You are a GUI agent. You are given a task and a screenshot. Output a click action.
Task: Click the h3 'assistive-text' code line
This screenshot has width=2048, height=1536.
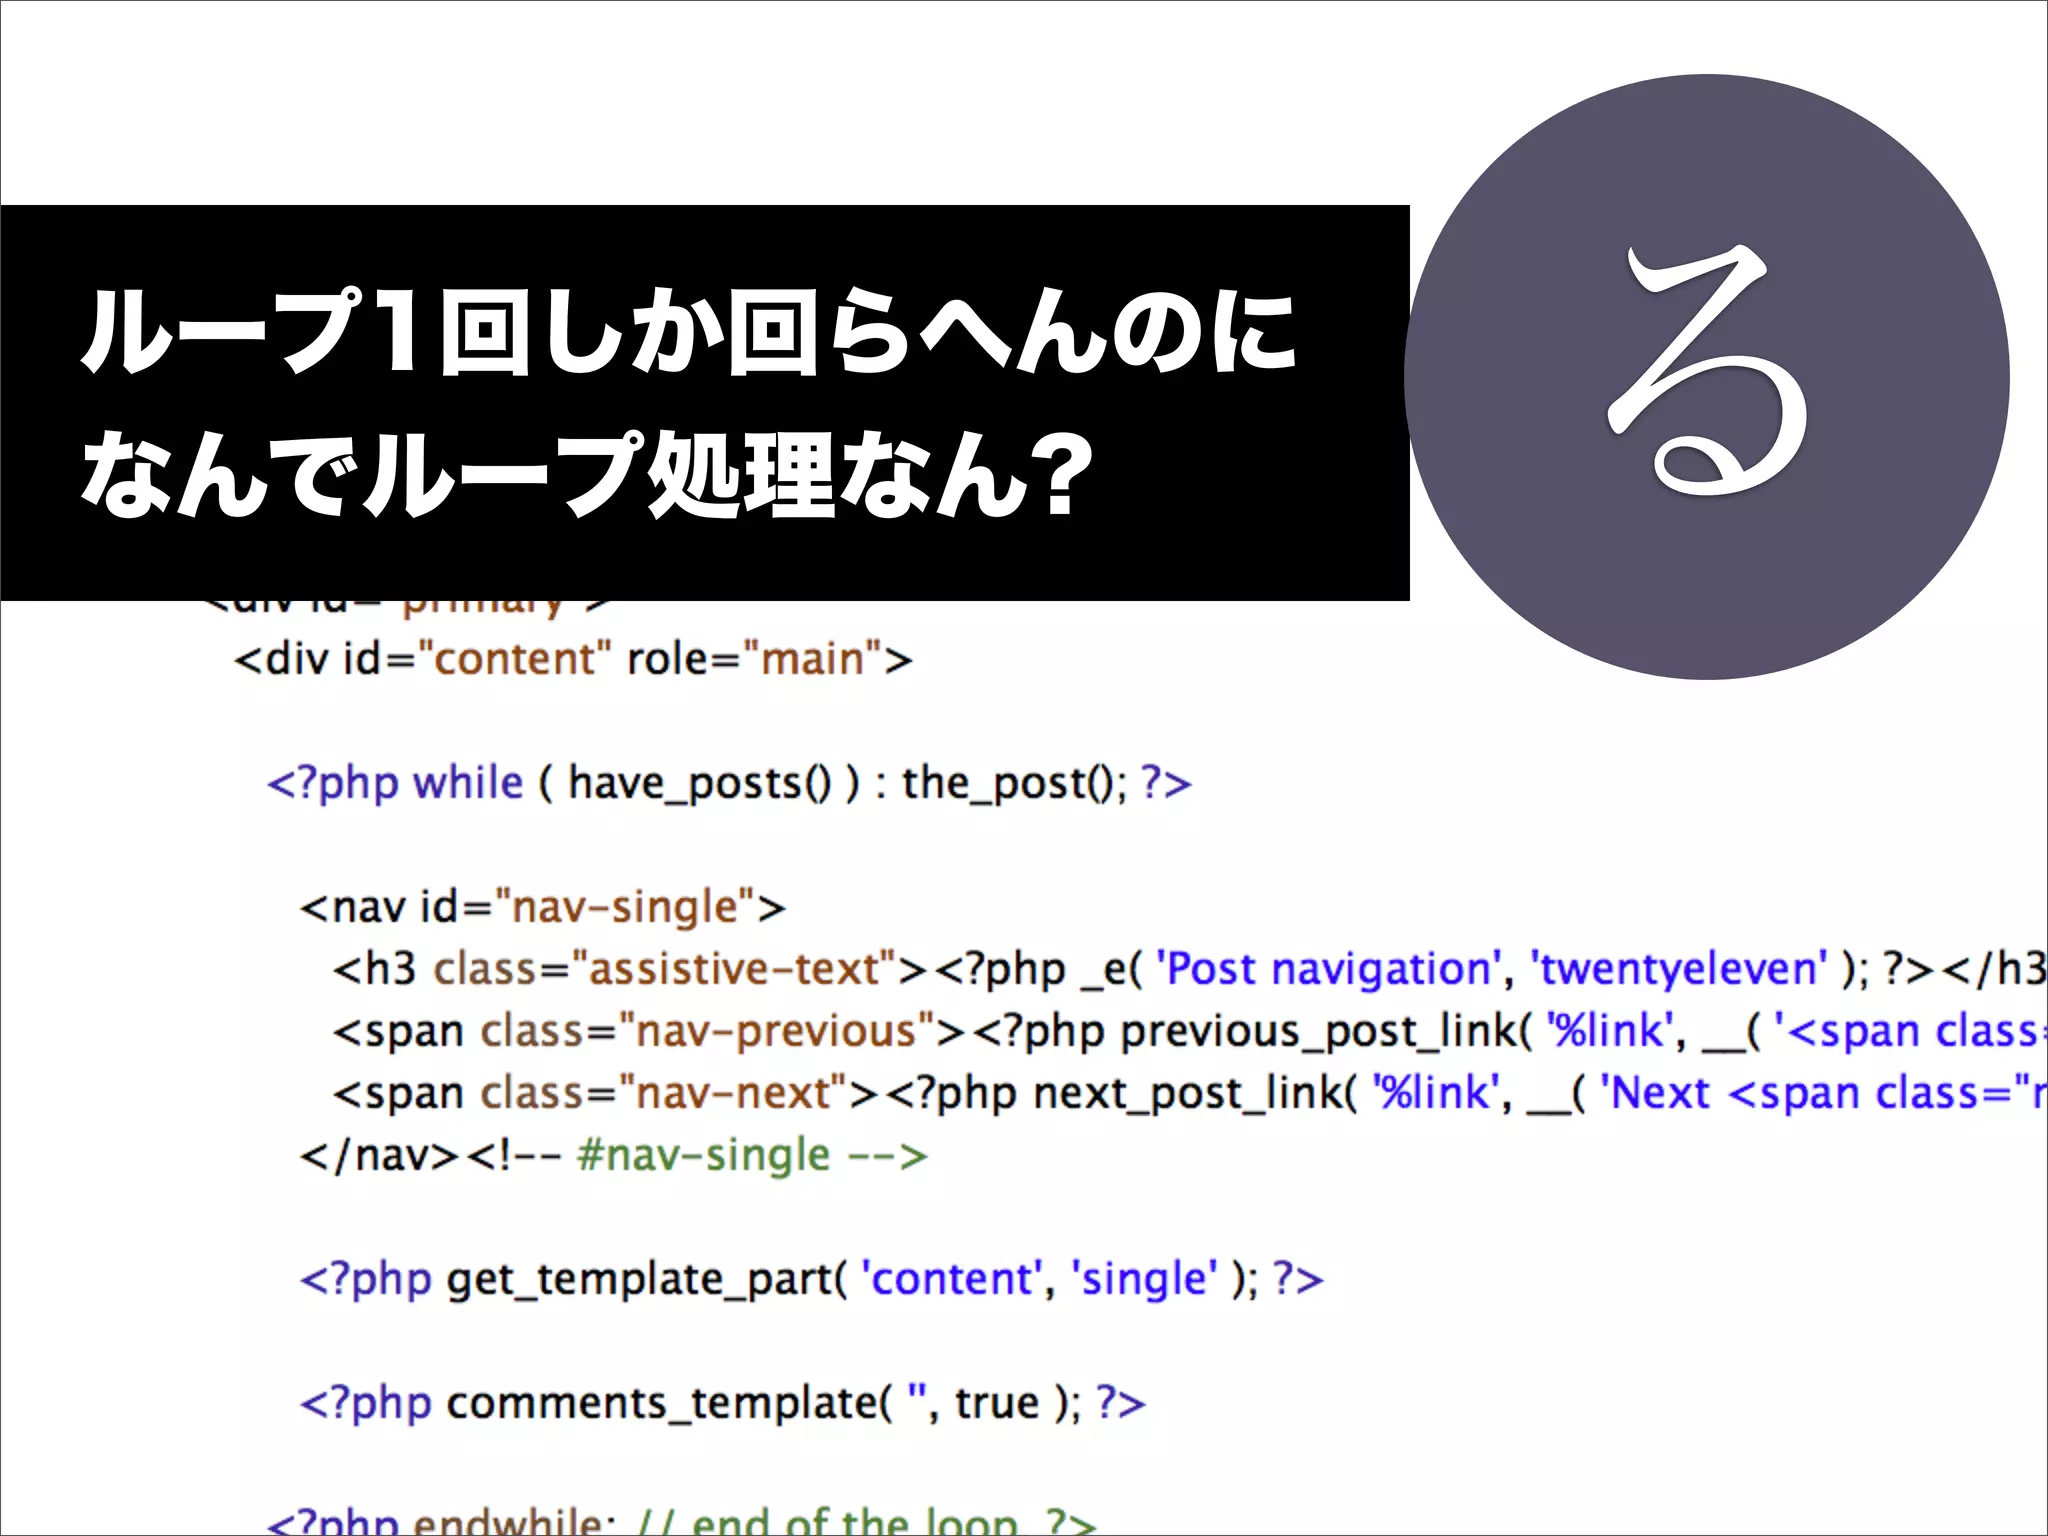click(1190, 970)
